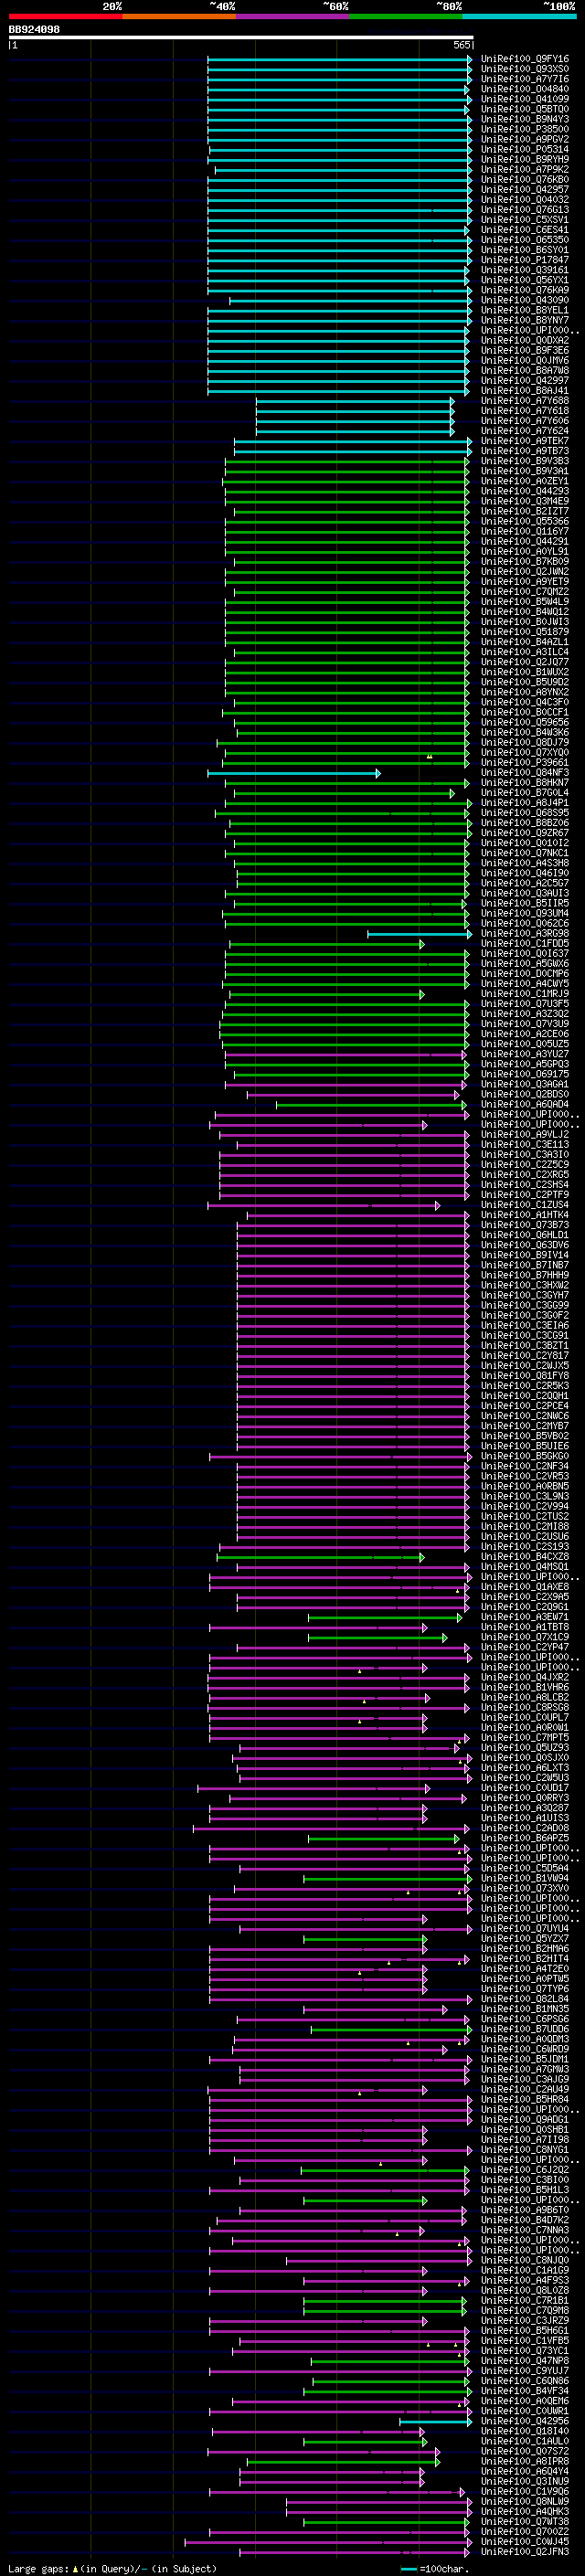Click the cyan alignment bar of UniRef100_Q9FY16
Image resolution: width=585 pixels, height=2576 pixels.
coord(340,59)
